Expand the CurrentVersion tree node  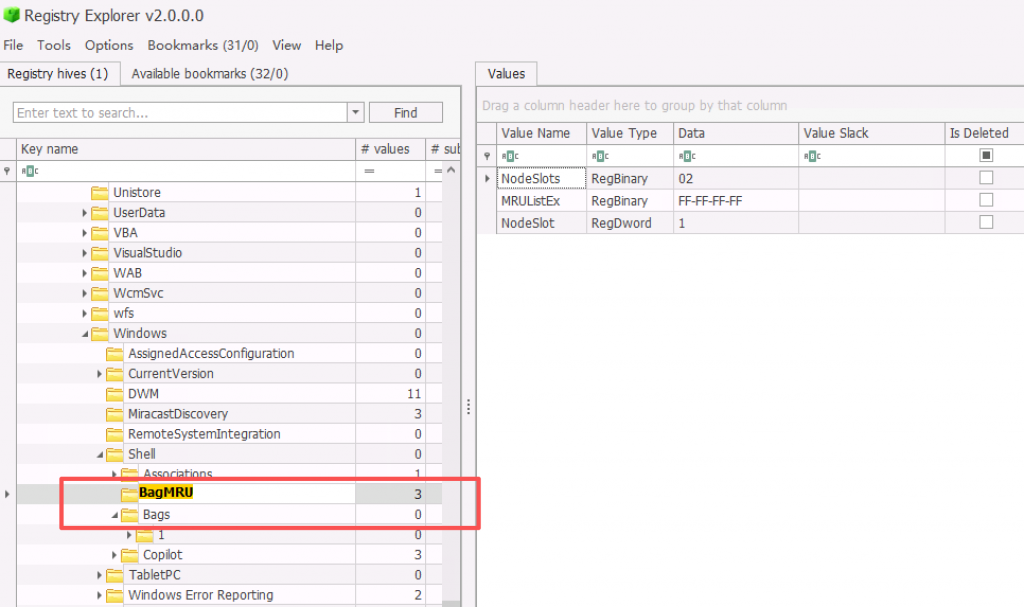99,374
